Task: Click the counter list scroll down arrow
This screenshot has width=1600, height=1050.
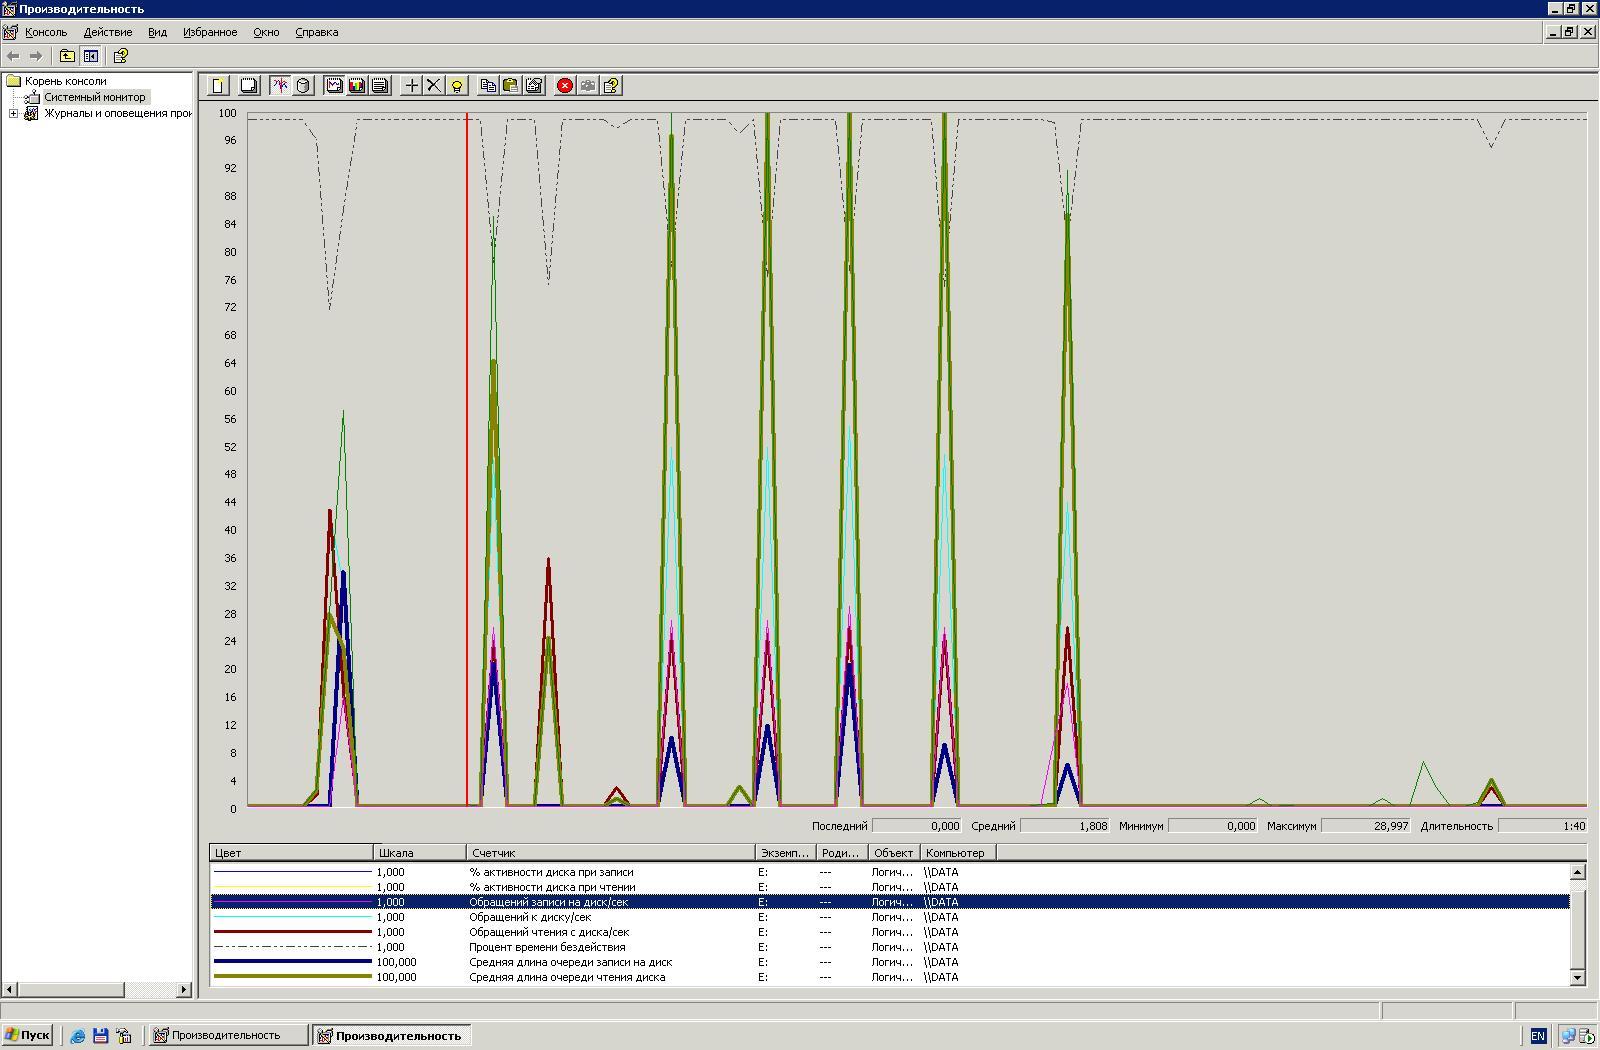Action: pyautogui.click(x=1578, y=977)
